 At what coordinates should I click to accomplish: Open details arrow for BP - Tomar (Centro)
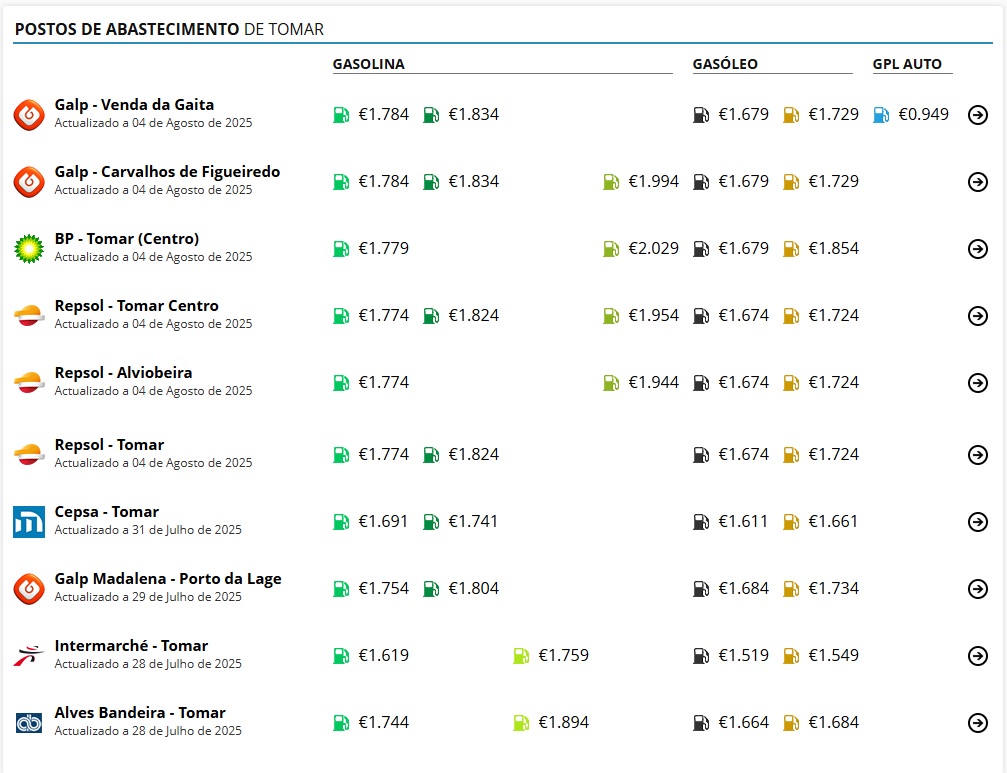(x=977, y=248)
